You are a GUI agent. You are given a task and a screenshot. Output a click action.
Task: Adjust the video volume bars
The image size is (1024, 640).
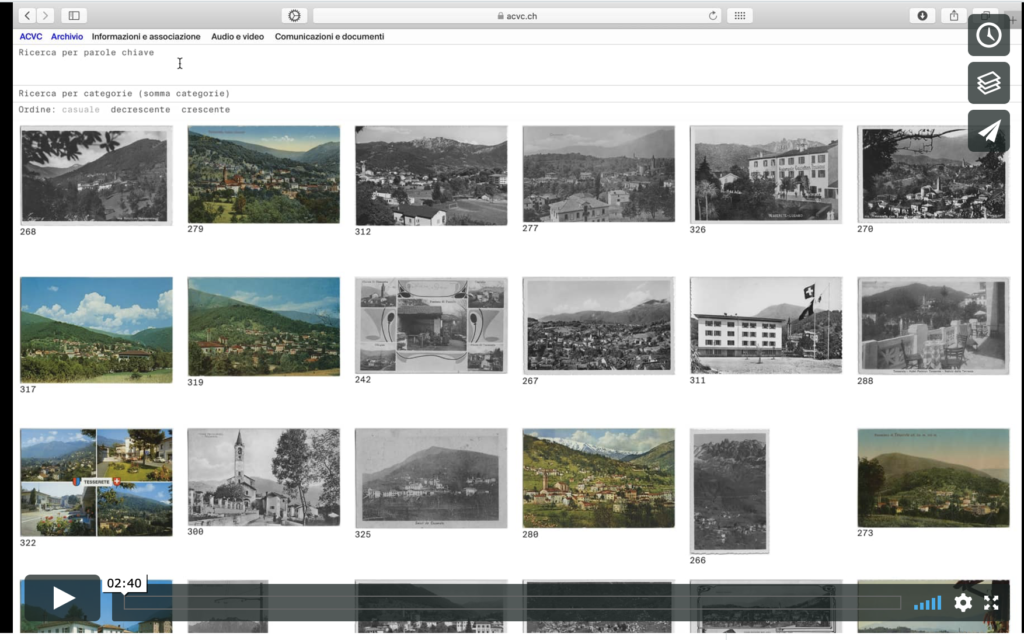(x=927, y=602)
